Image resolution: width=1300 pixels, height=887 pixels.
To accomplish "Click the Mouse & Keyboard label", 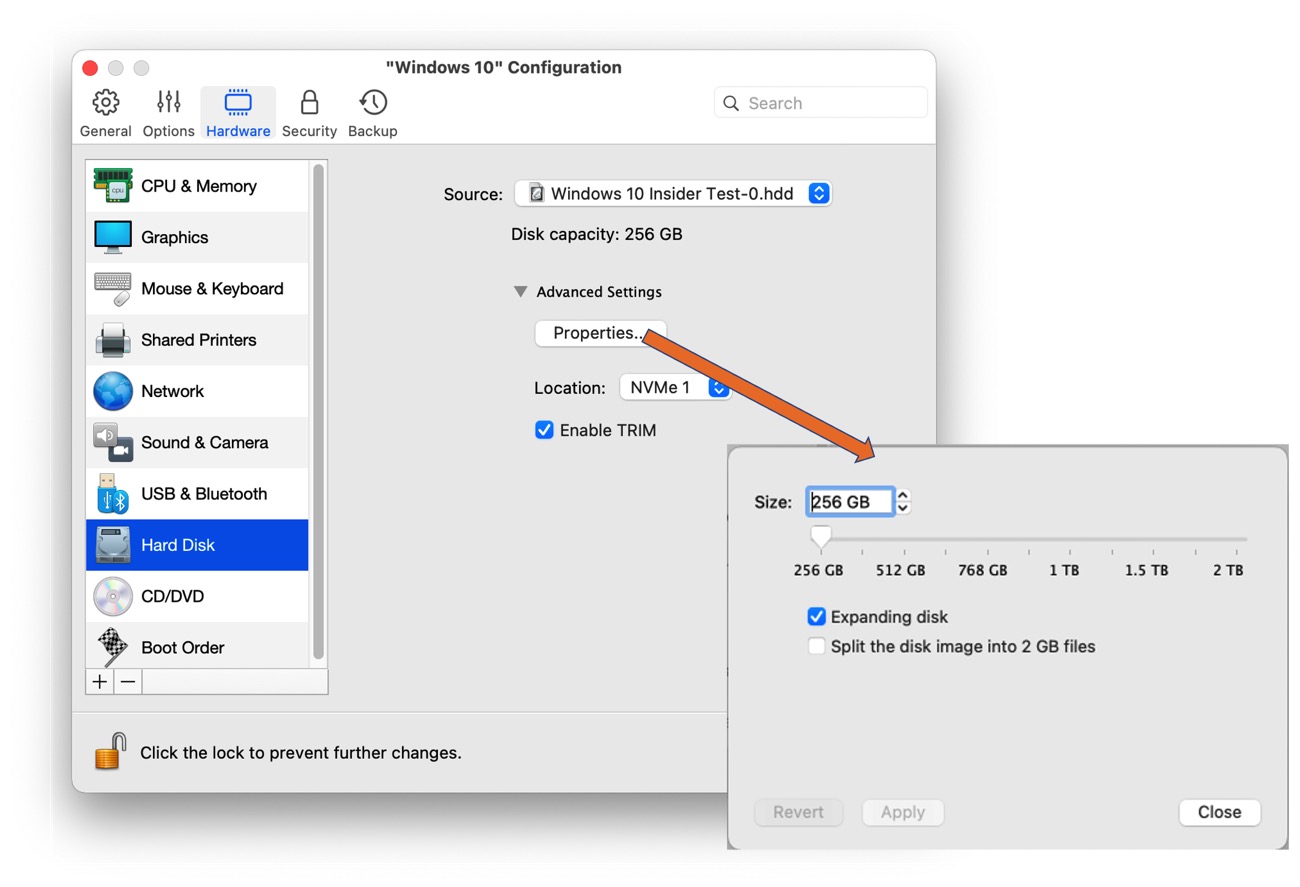I will coord(212,288).
